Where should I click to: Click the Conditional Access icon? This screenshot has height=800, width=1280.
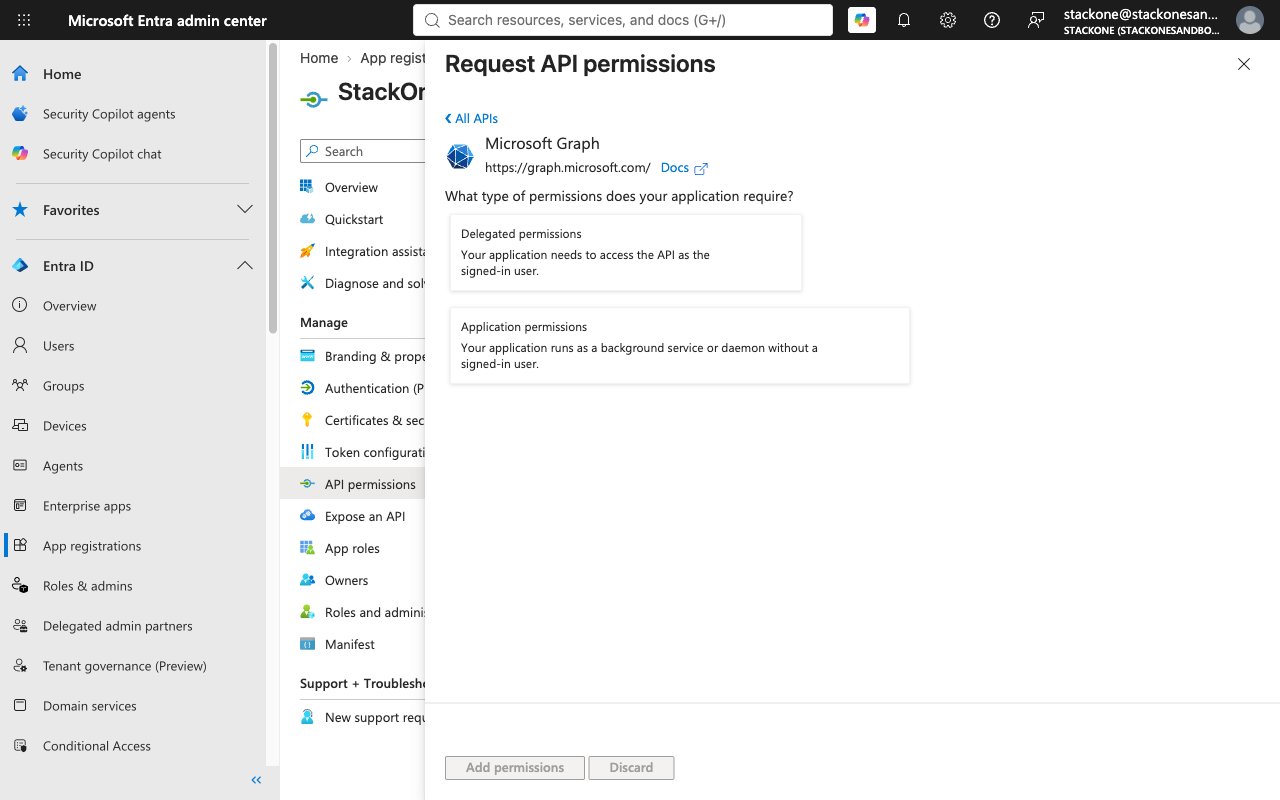(20, 746)
